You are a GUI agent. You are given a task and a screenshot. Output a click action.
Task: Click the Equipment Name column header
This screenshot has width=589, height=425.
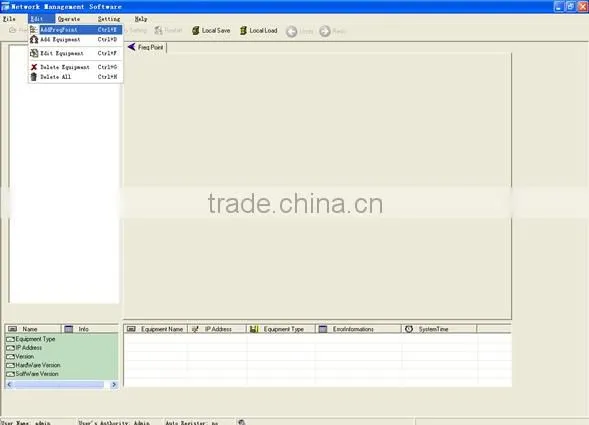pos(156,329)
